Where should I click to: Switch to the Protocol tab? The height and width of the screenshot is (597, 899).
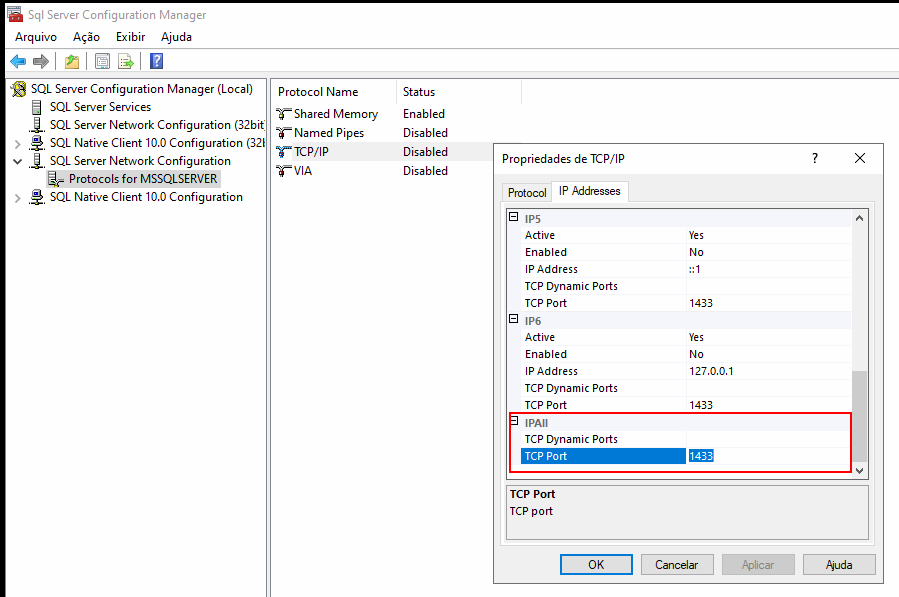pos(526,192)
